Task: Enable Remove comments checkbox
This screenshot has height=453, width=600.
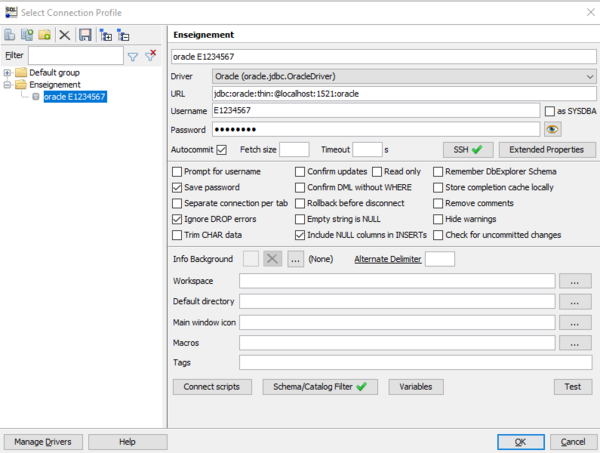Action: pos(438,203)
